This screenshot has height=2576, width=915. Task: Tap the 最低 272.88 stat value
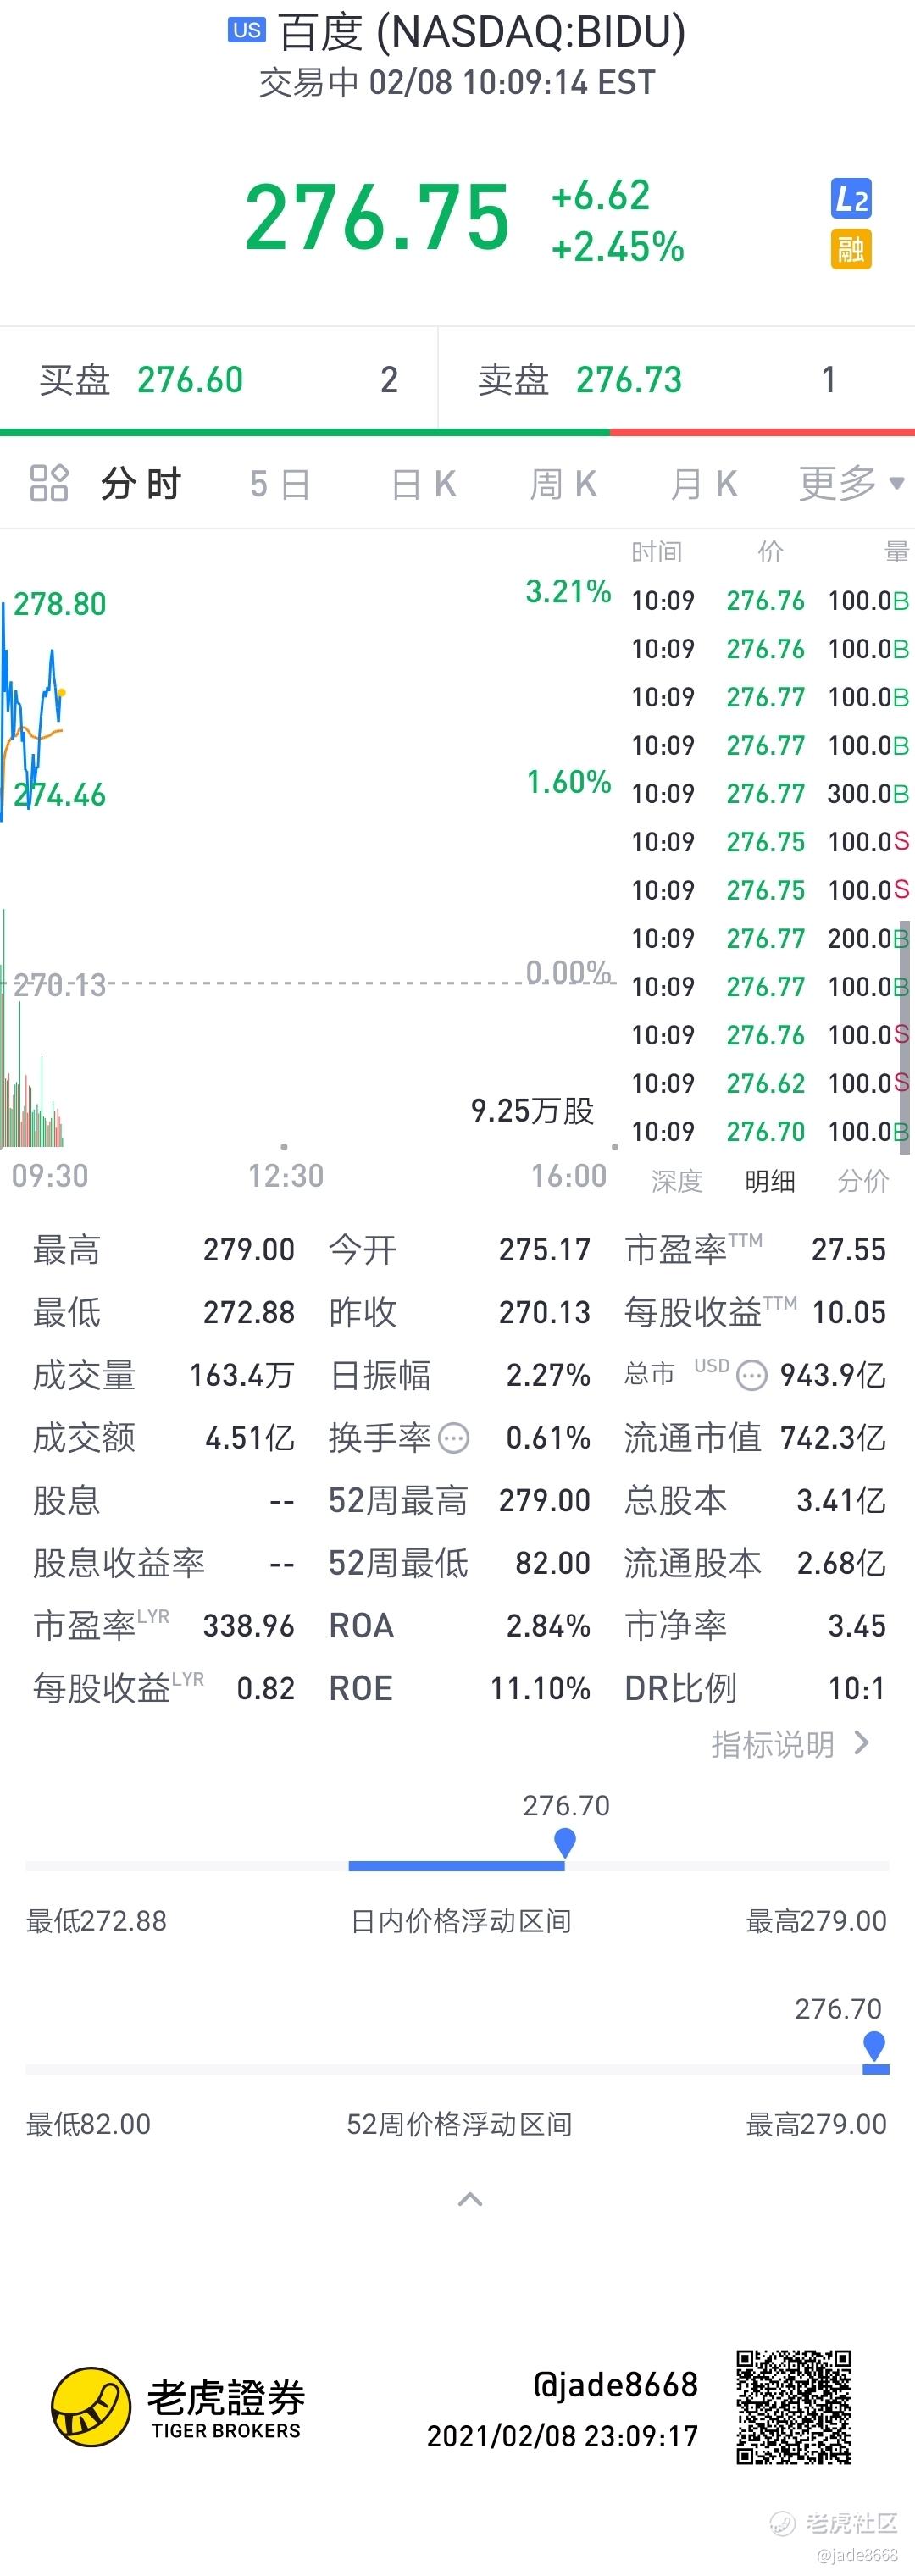pyautogui.click(x=249, y=1313)
